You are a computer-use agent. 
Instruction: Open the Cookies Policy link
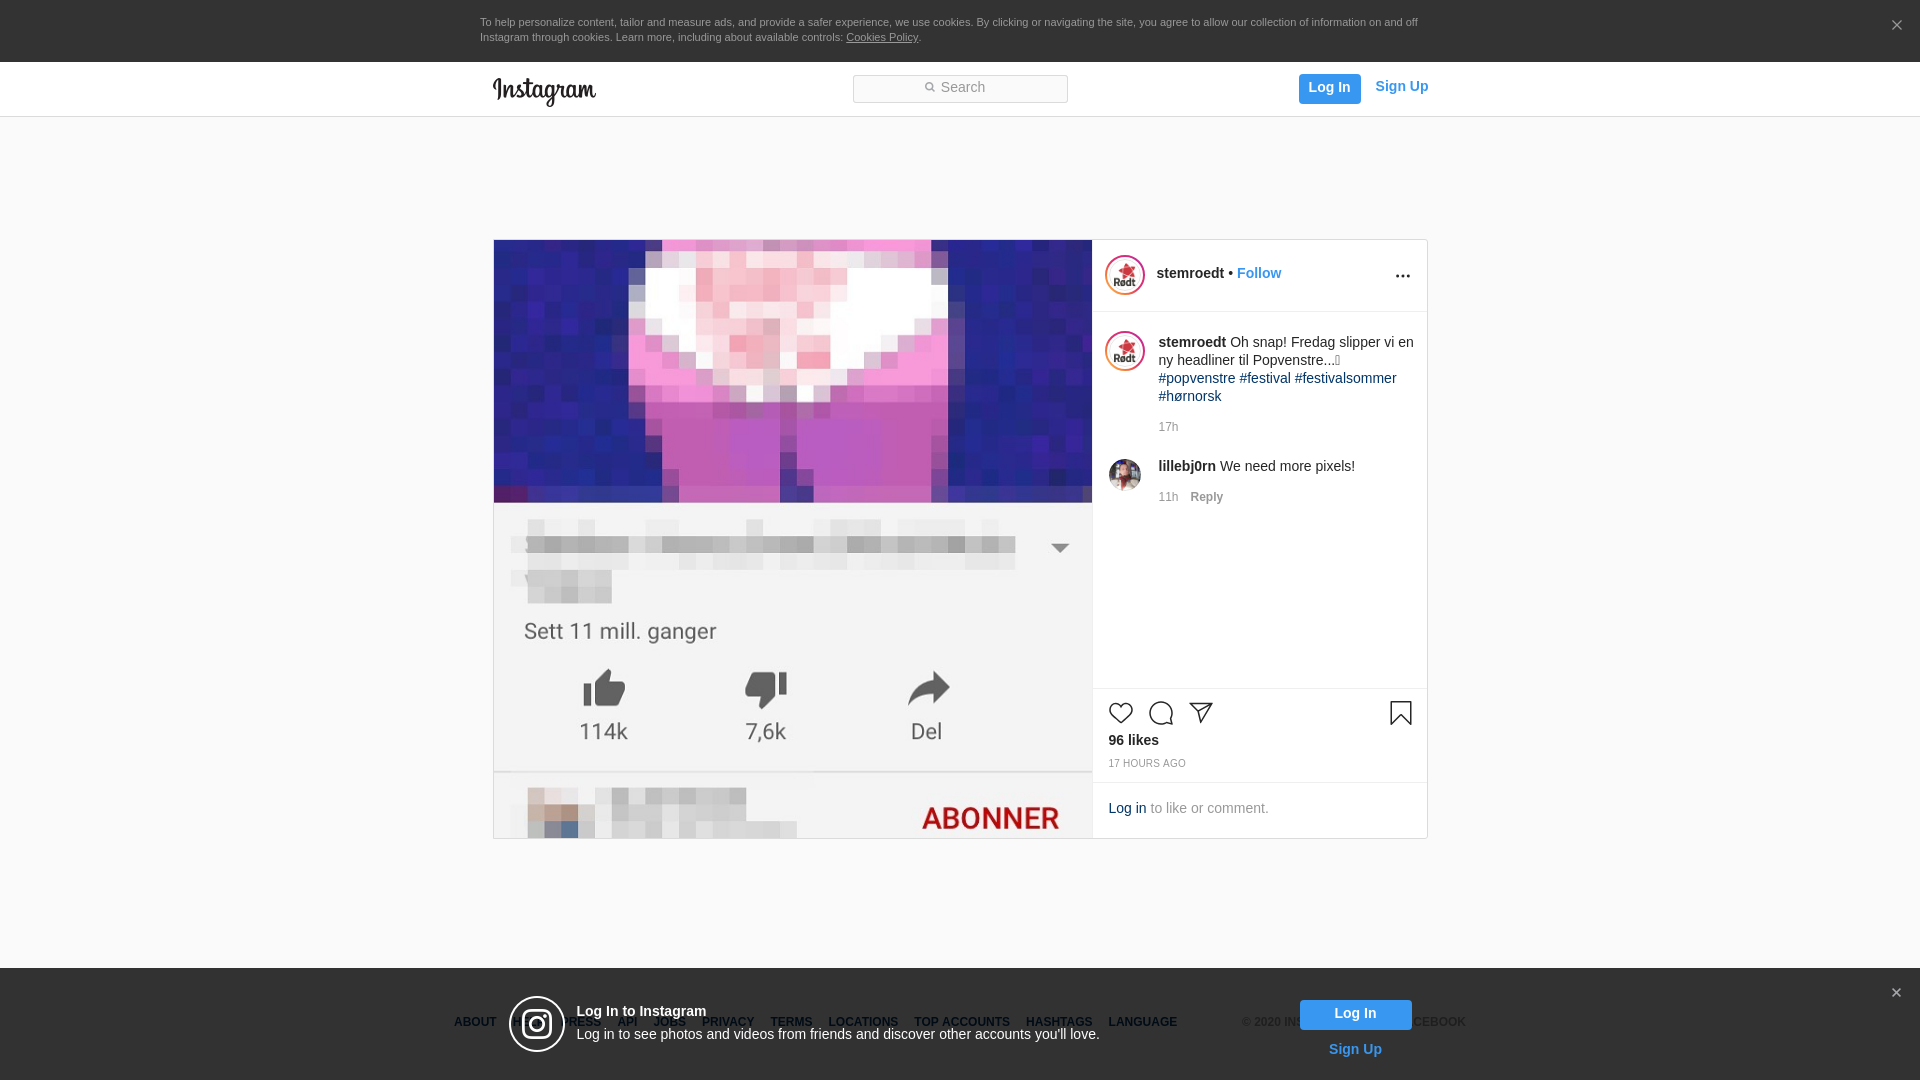click(x=881, y=37)
